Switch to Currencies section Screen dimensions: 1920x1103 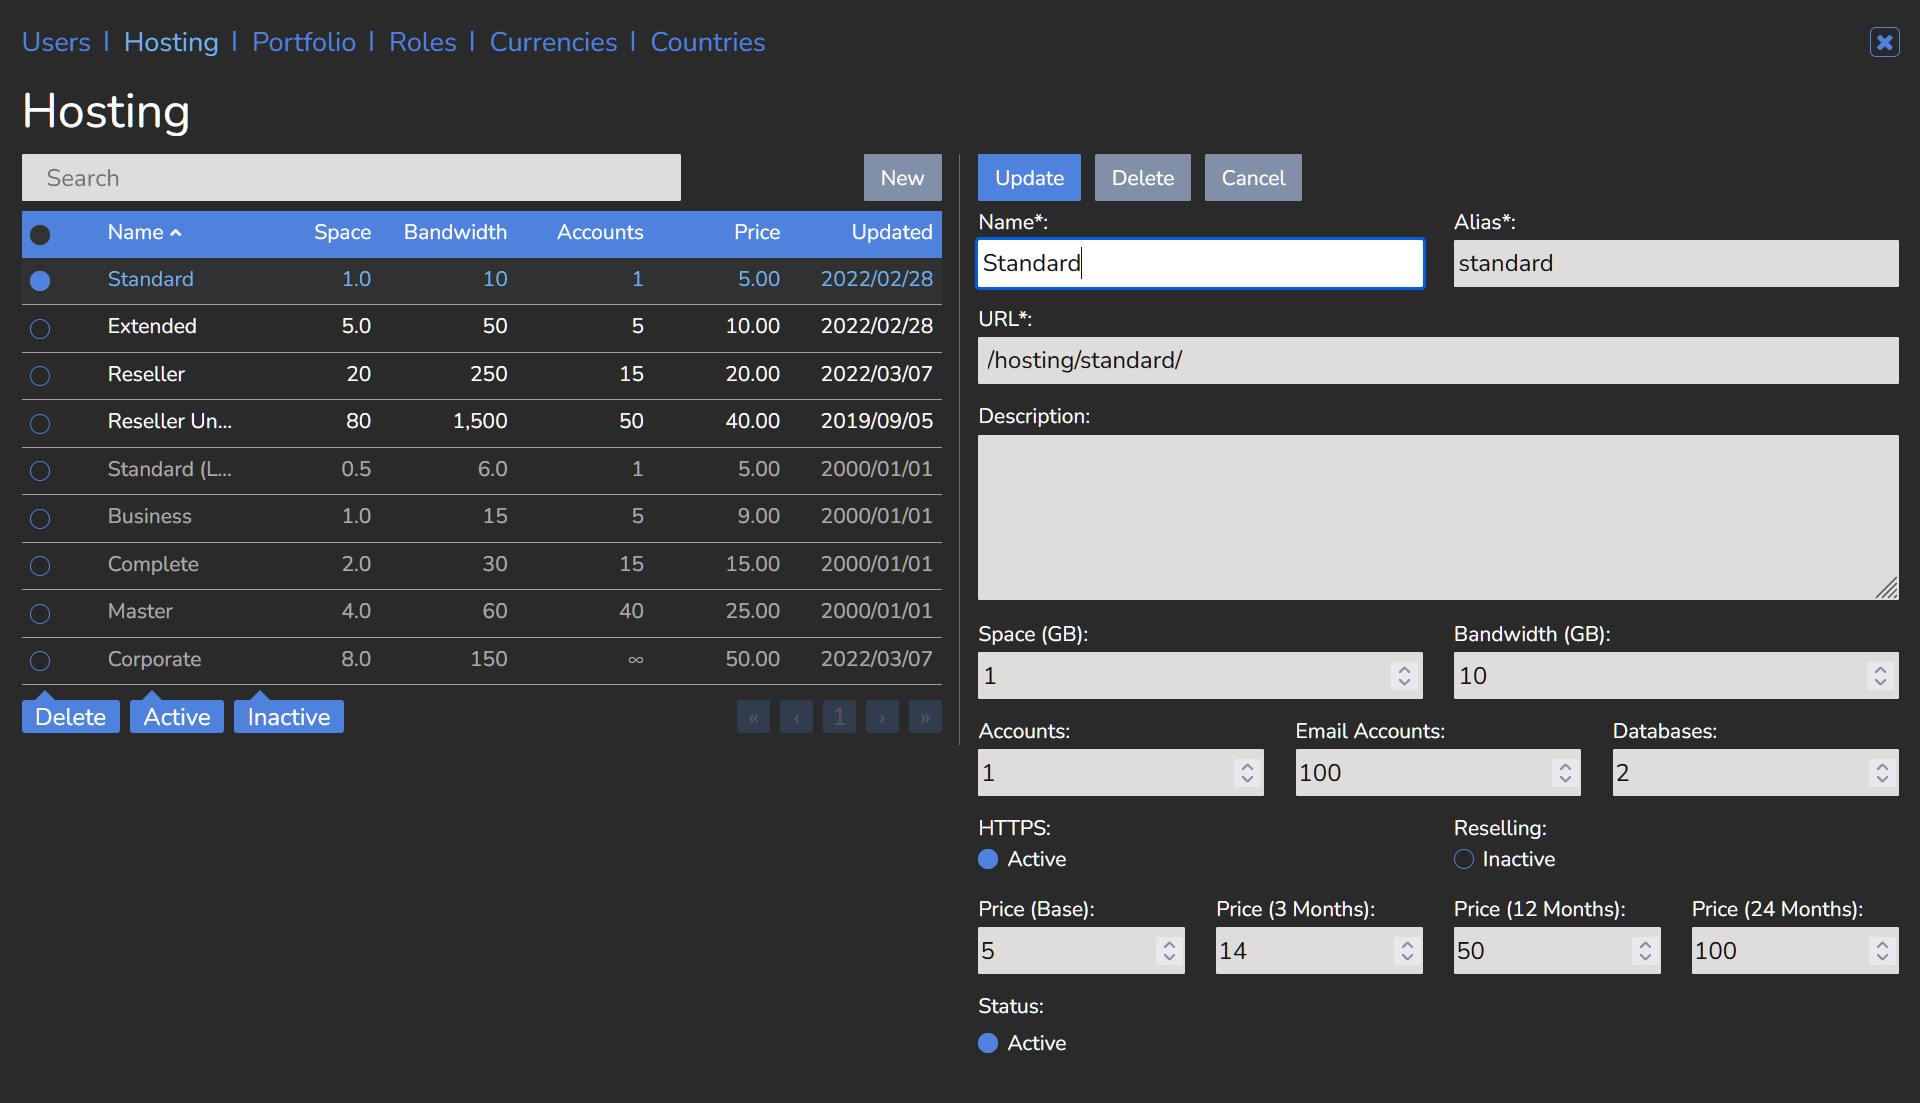point(553,42)
